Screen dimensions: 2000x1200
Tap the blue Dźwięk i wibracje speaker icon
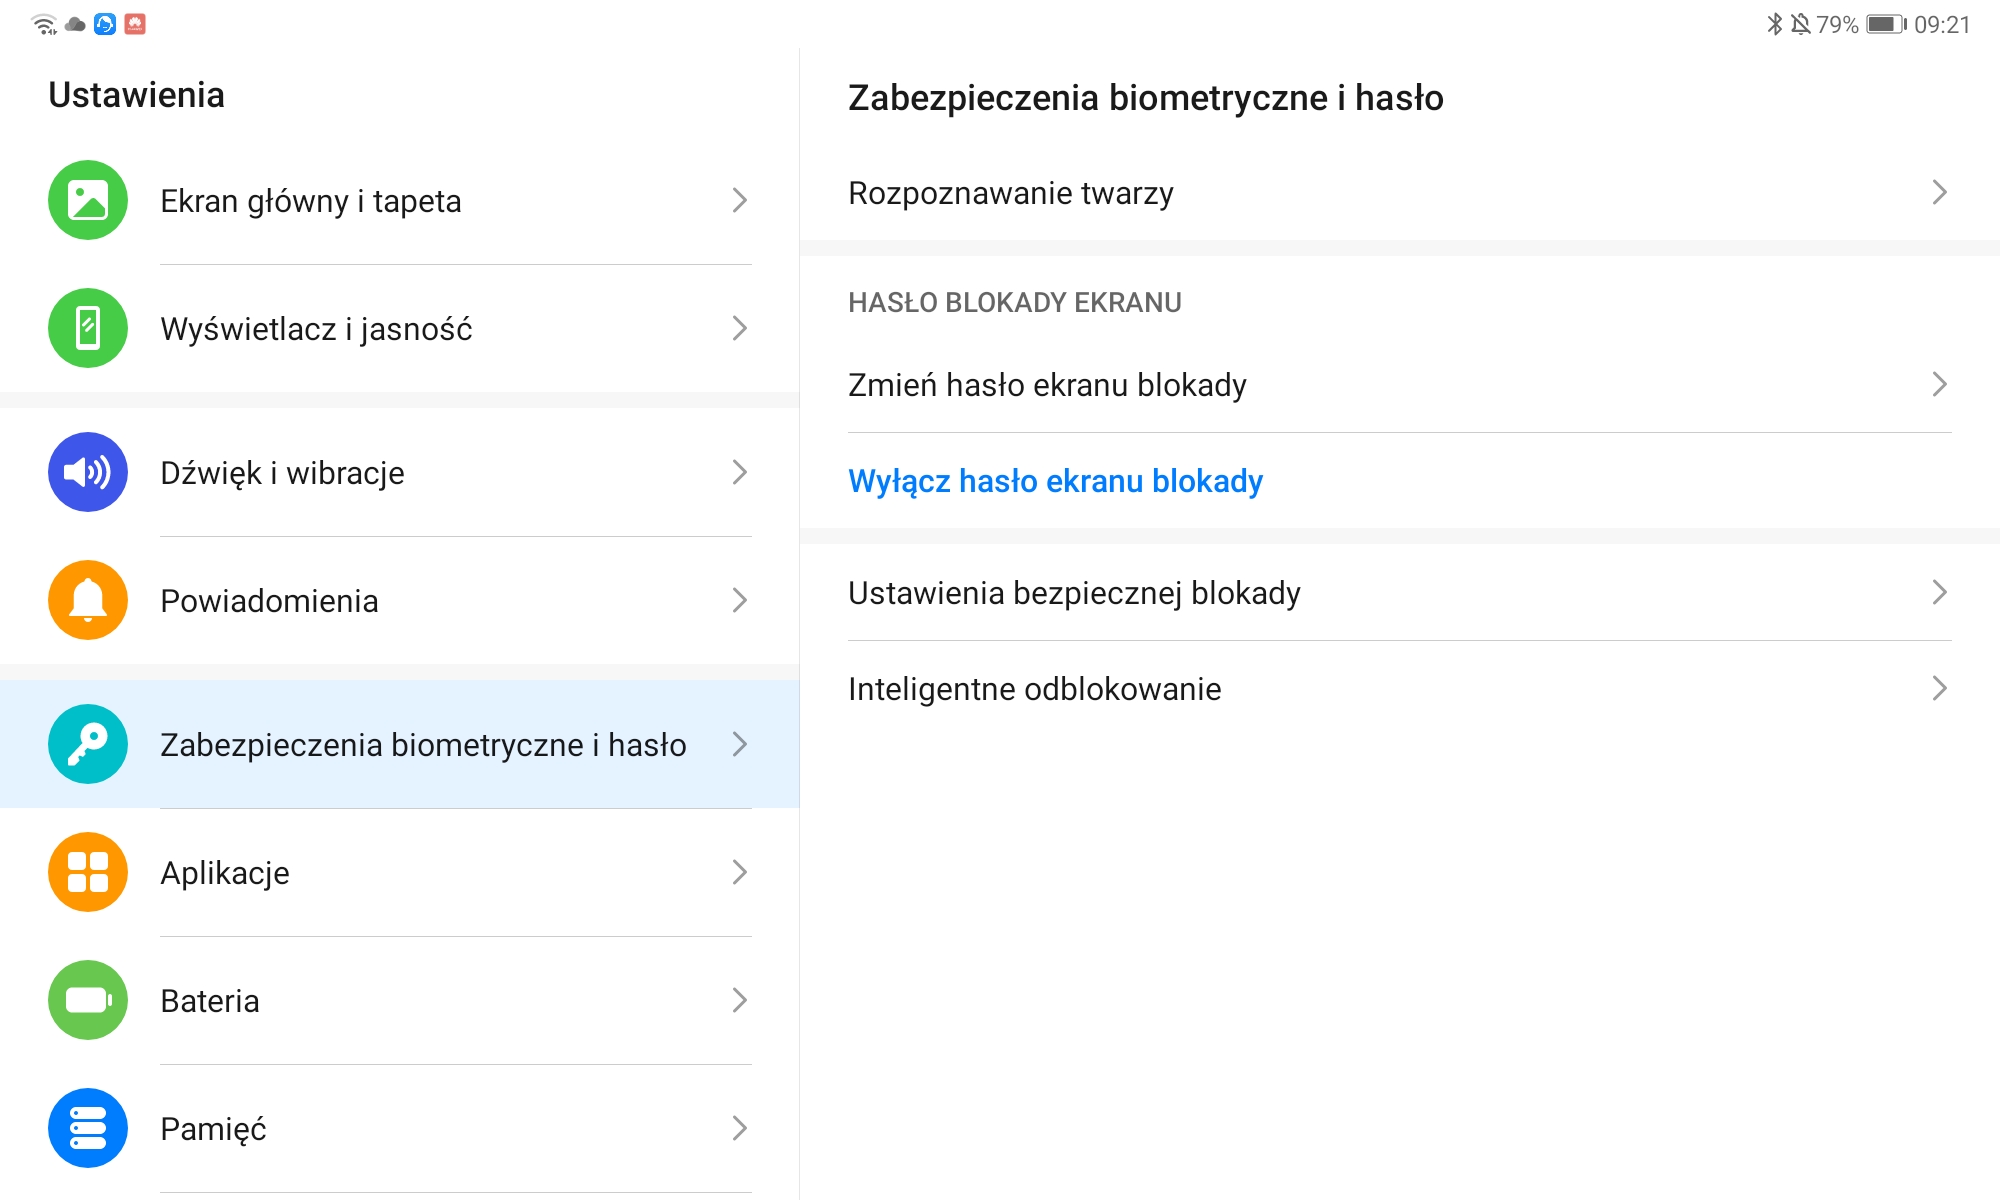coord(88,472)
